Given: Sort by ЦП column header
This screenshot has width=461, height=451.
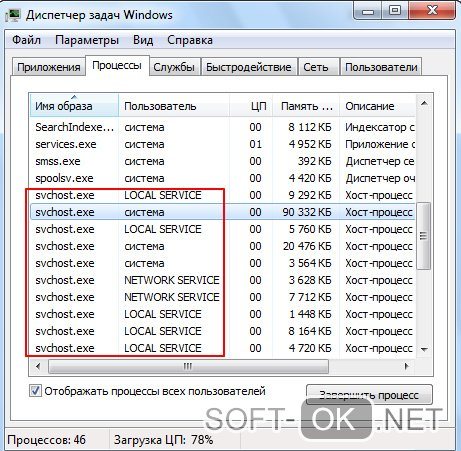Looking at the screenshot, I should 251,106.
